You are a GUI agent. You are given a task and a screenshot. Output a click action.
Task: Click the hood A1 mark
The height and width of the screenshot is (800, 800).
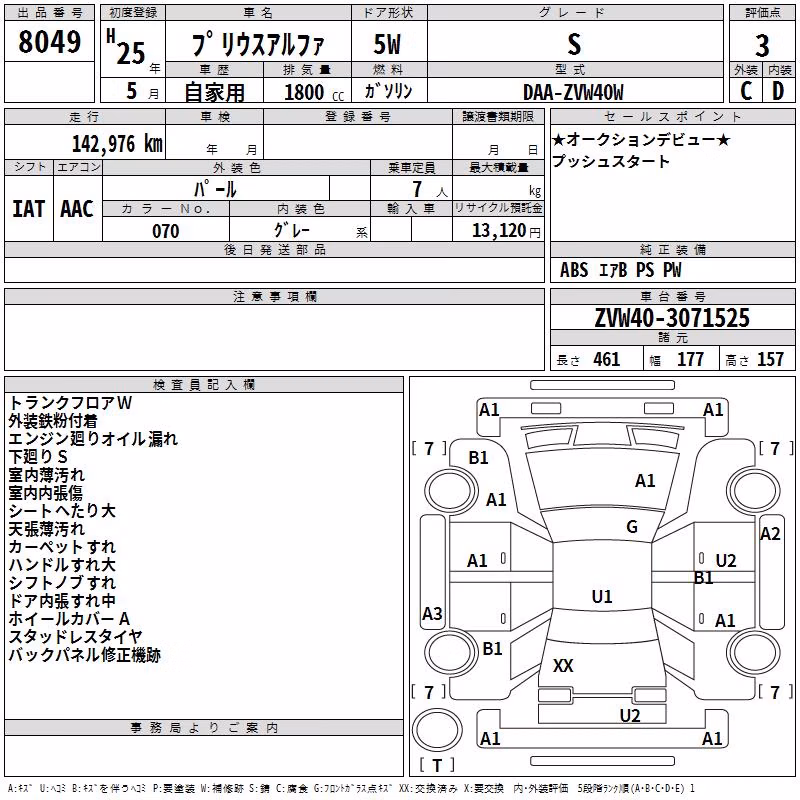click(x=645, y=481)
